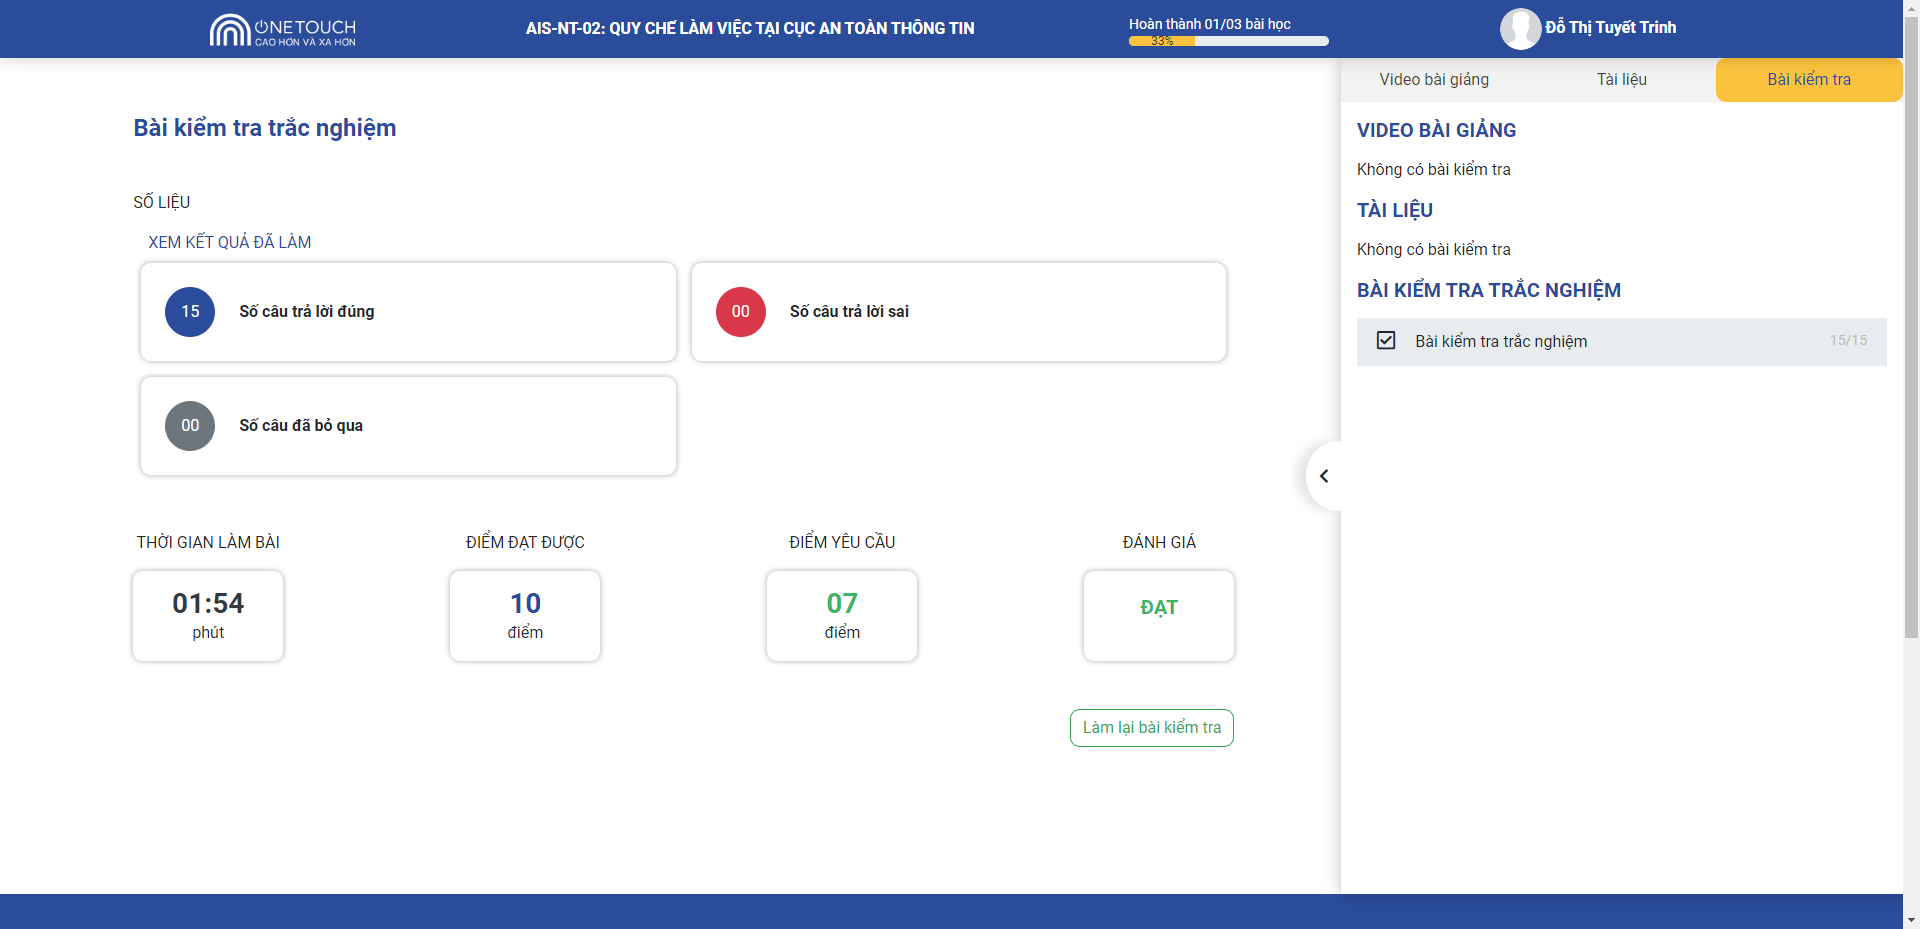The height and width of the screenshot is (929, 1920).
Task: Click the red wrong answers badge 00
Action: (x=740, y=312)
